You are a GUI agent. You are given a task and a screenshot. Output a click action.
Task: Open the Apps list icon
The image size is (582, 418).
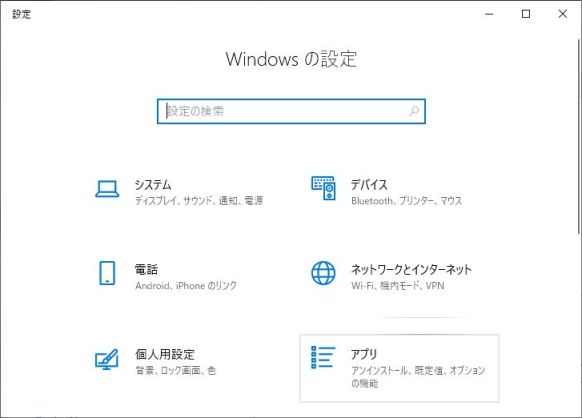pyautogui.click(x=323, y=357)
